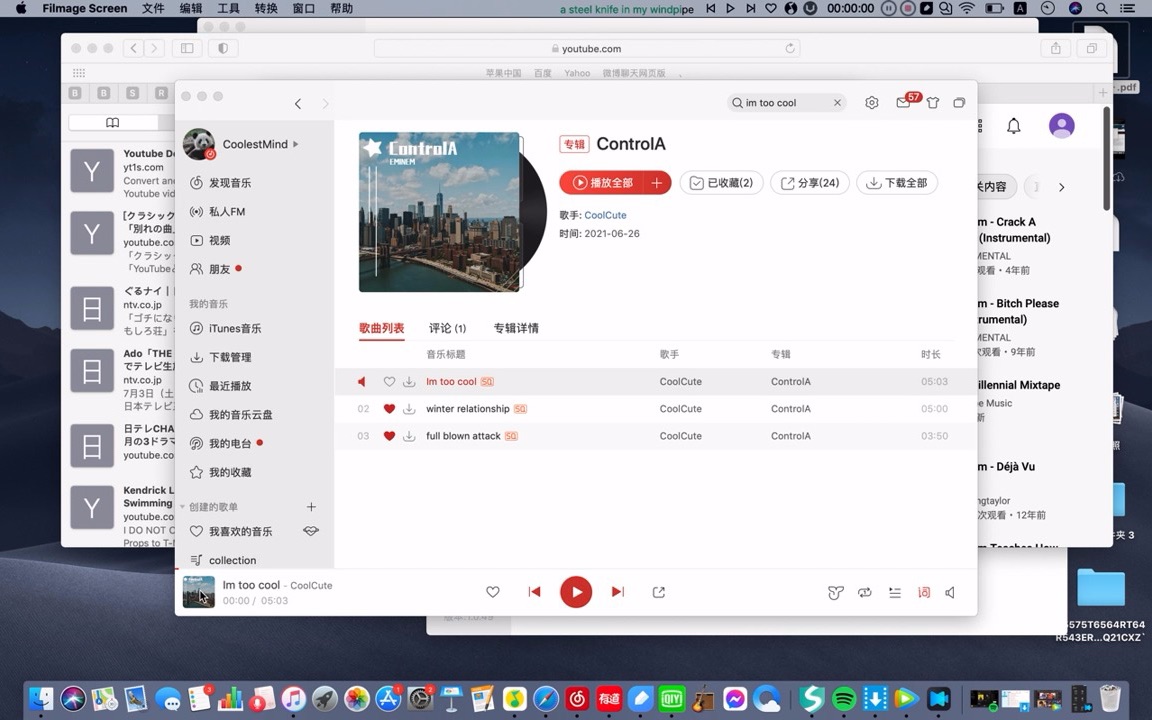This screenshot has width=1152, height=720.
Task: Start heartbeat mode next to 我喜欢的音乐
Action: coord(311,530)
